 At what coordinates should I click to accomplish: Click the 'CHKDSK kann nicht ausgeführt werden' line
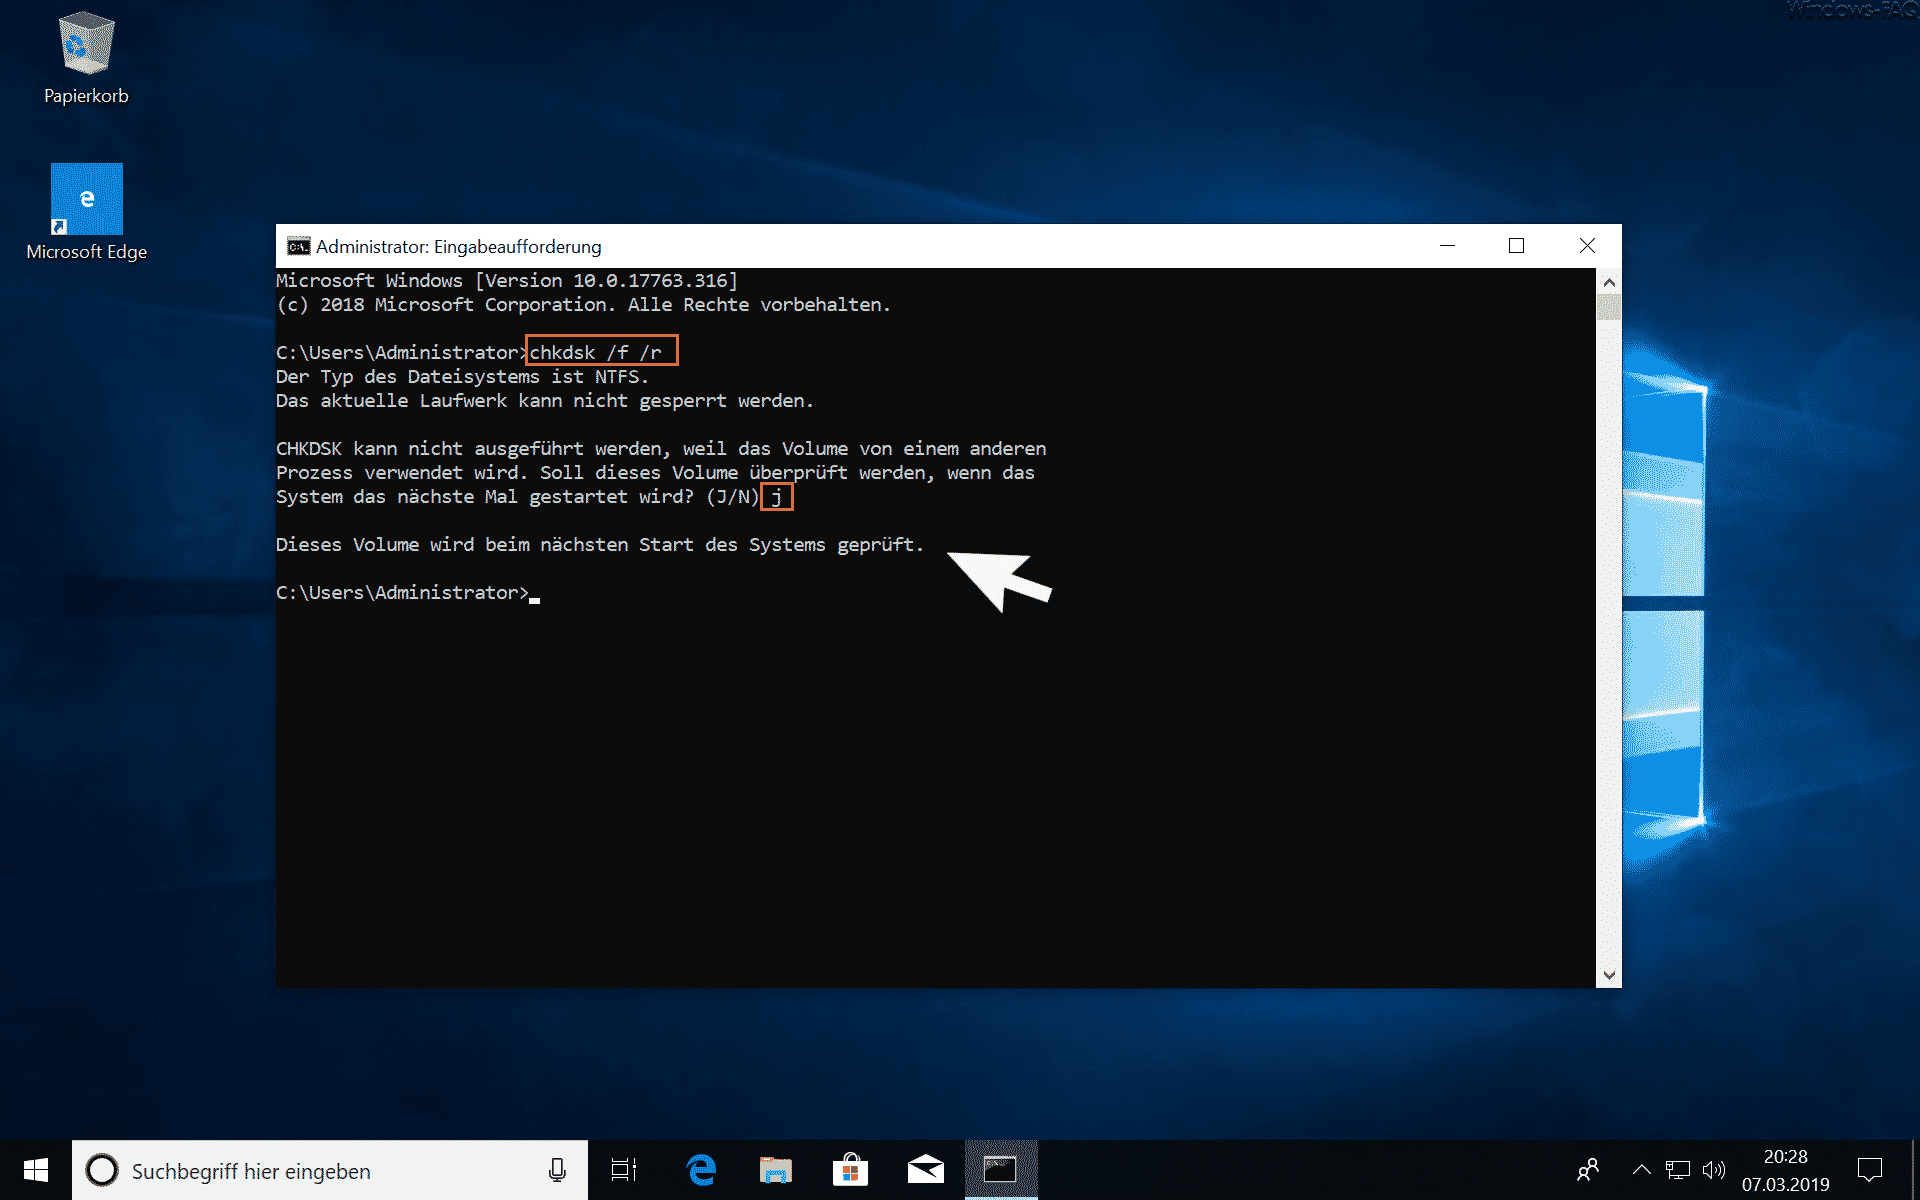click(661, 449)
